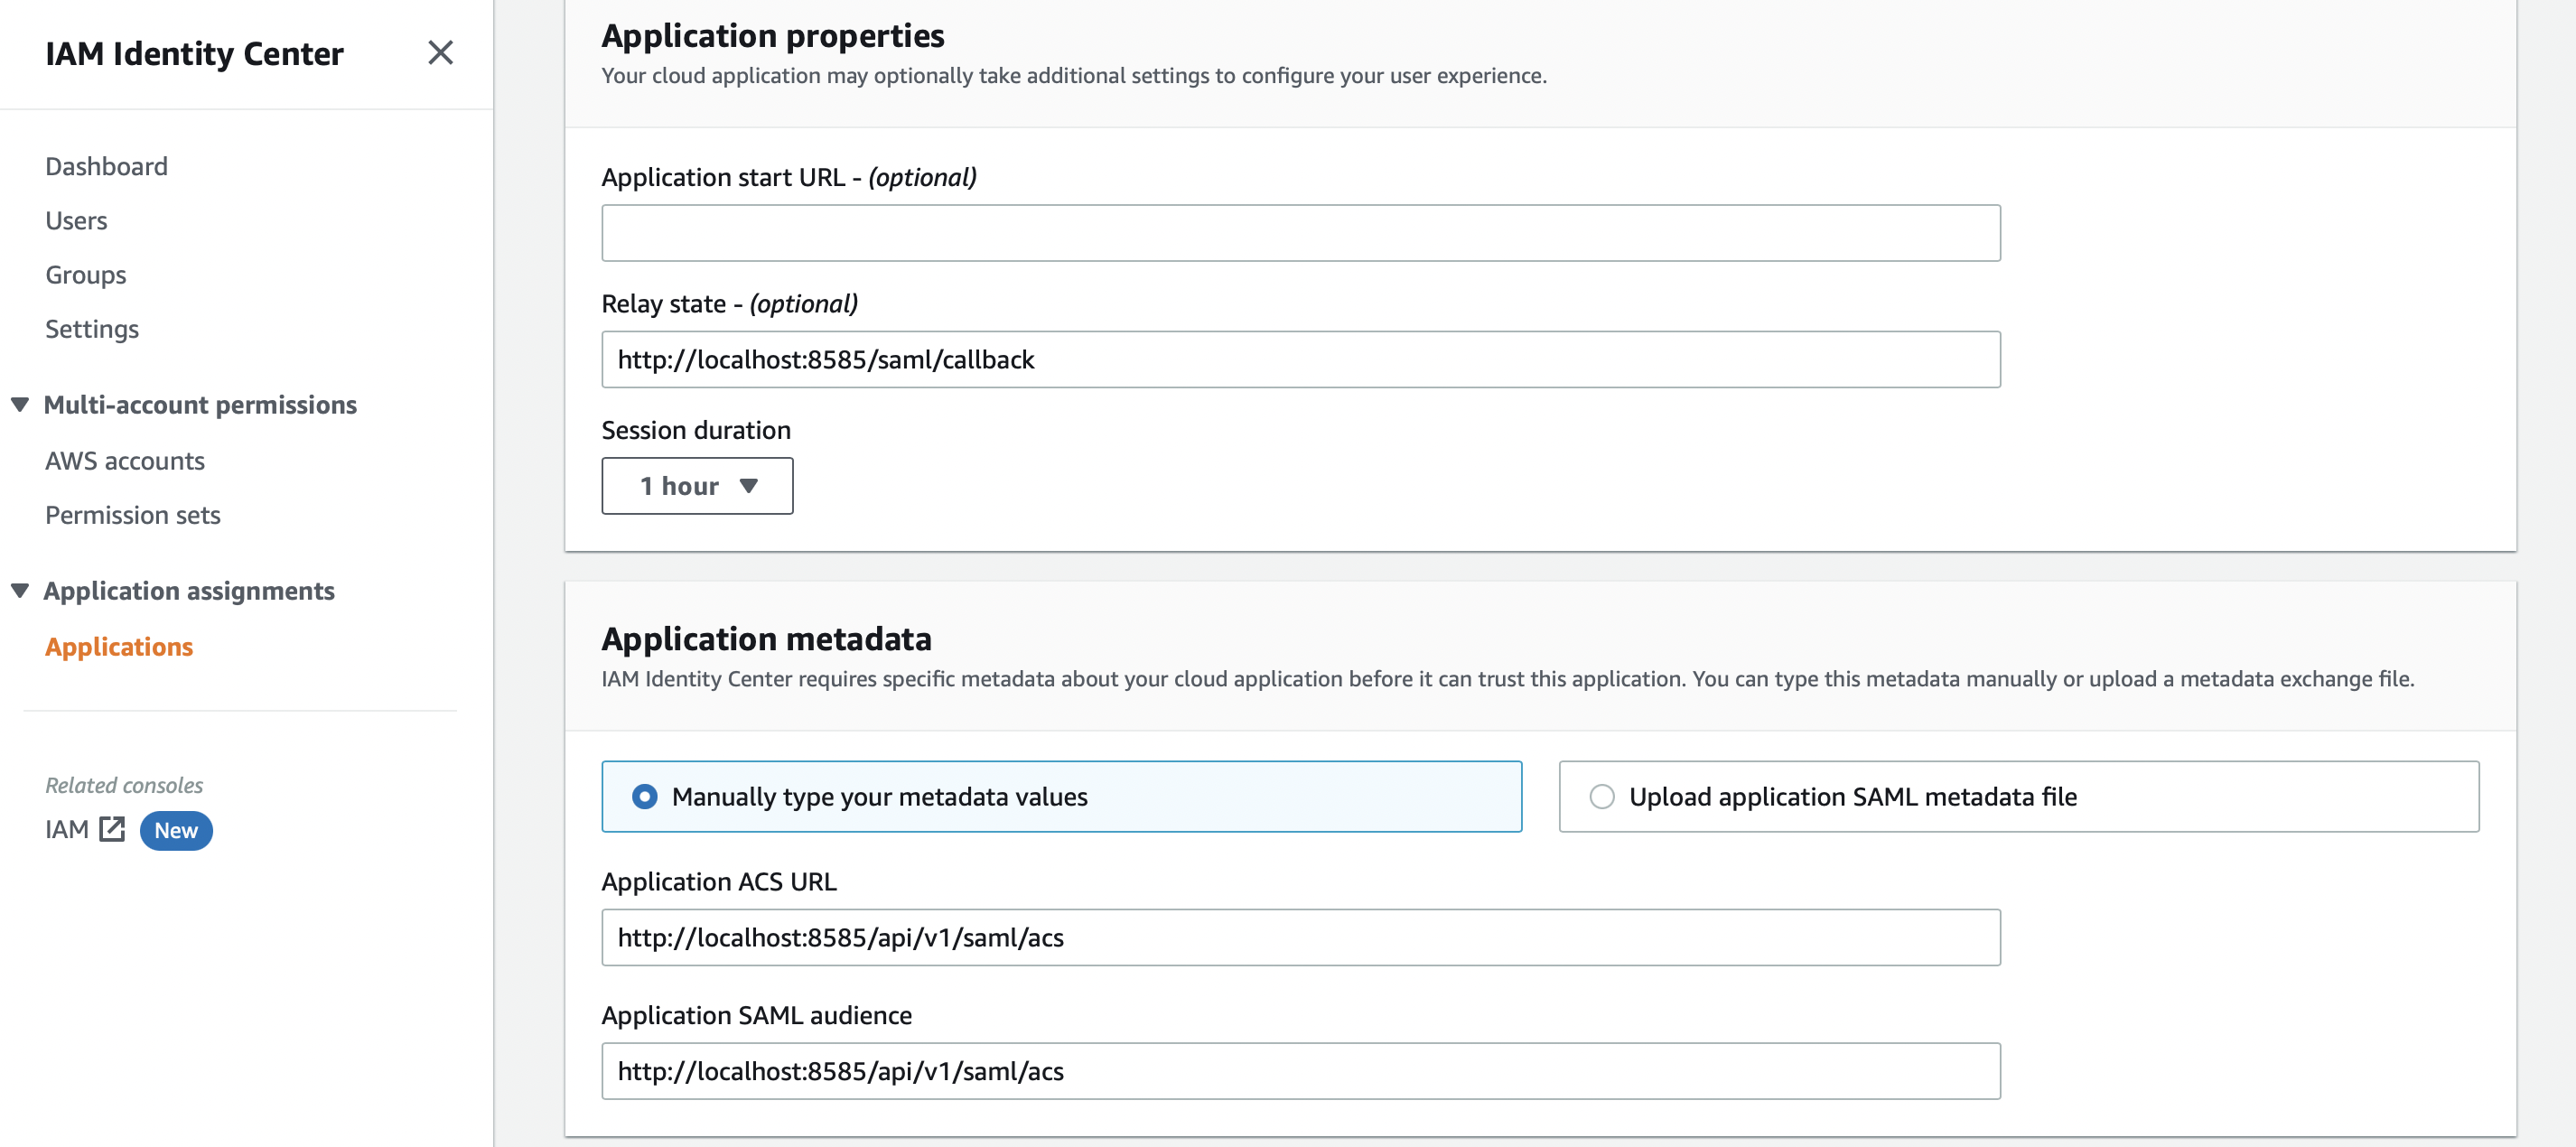This screenshot has width=2576, height=1147.
Task: Go to Applications in the sidebar
Action: (x=119, y=647)
